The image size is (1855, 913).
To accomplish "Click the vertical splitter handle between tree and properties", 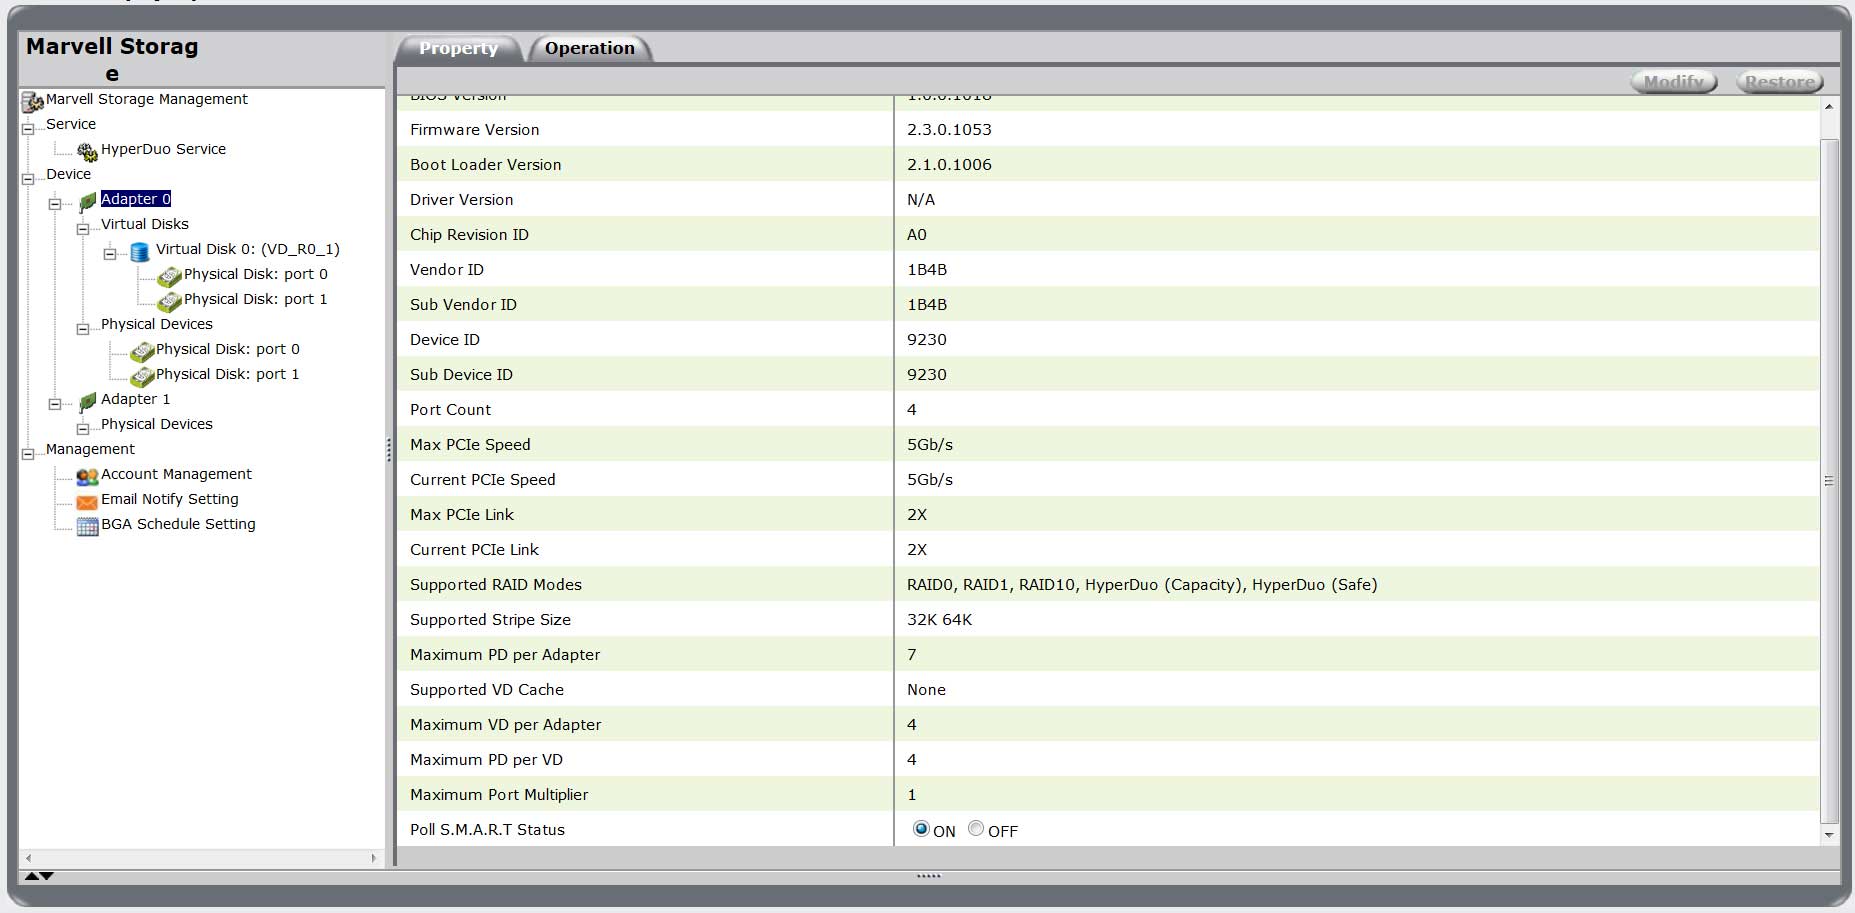I will (389, 450).
